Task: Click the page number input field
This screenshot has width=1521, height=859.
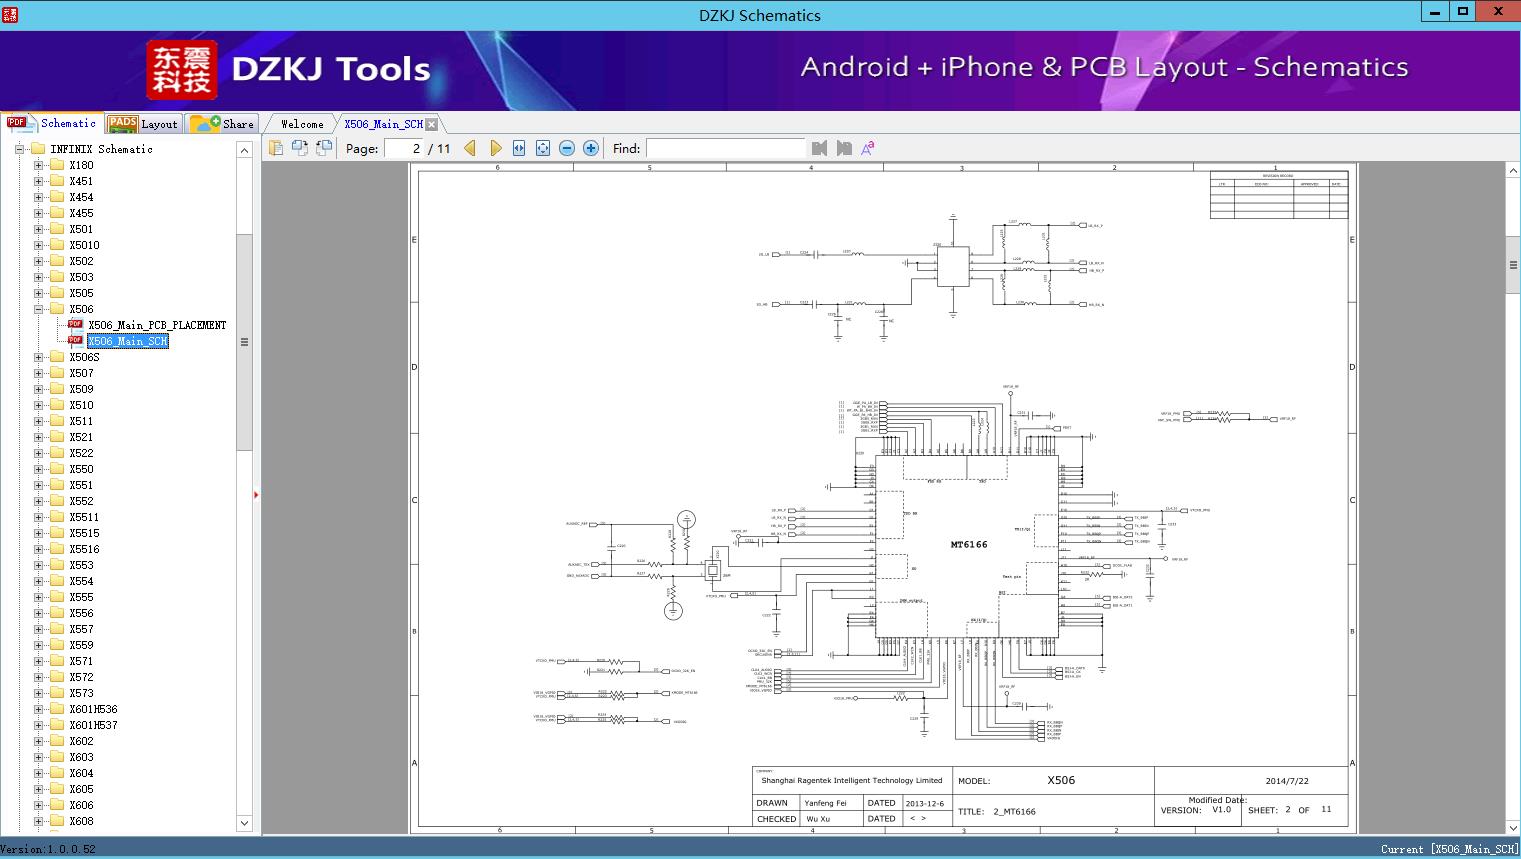Action: click(x=404, y=148)
